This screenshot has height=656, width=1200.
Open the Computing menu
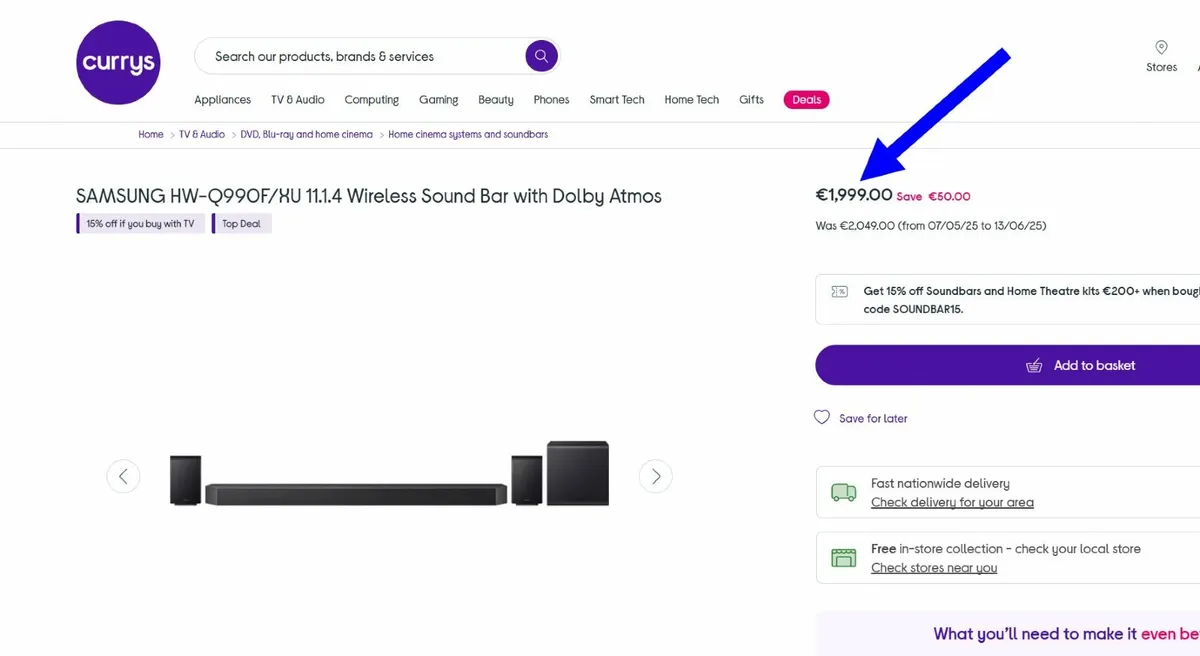click(371, 100)
